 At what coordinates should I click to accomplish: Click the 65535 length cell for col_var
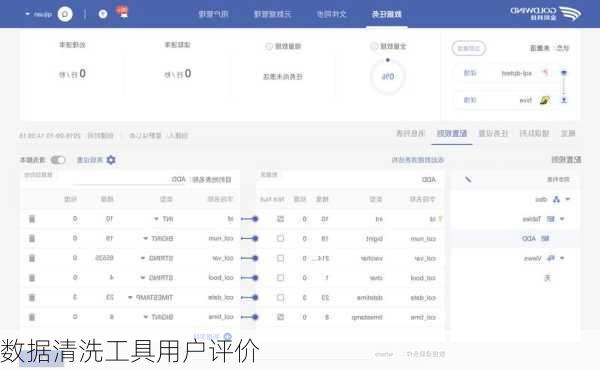tap(104, 258)
